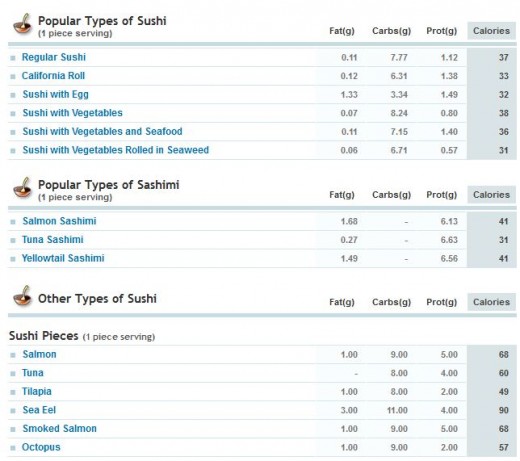Click the Calories header in Popular Types of Sushi
The height and width of the screenshot is (461, 520).
point(491,31)
